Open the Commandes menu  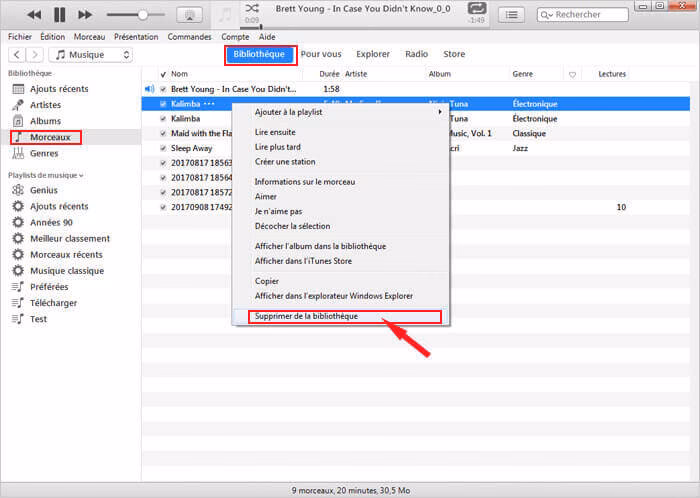coord(189,37)
